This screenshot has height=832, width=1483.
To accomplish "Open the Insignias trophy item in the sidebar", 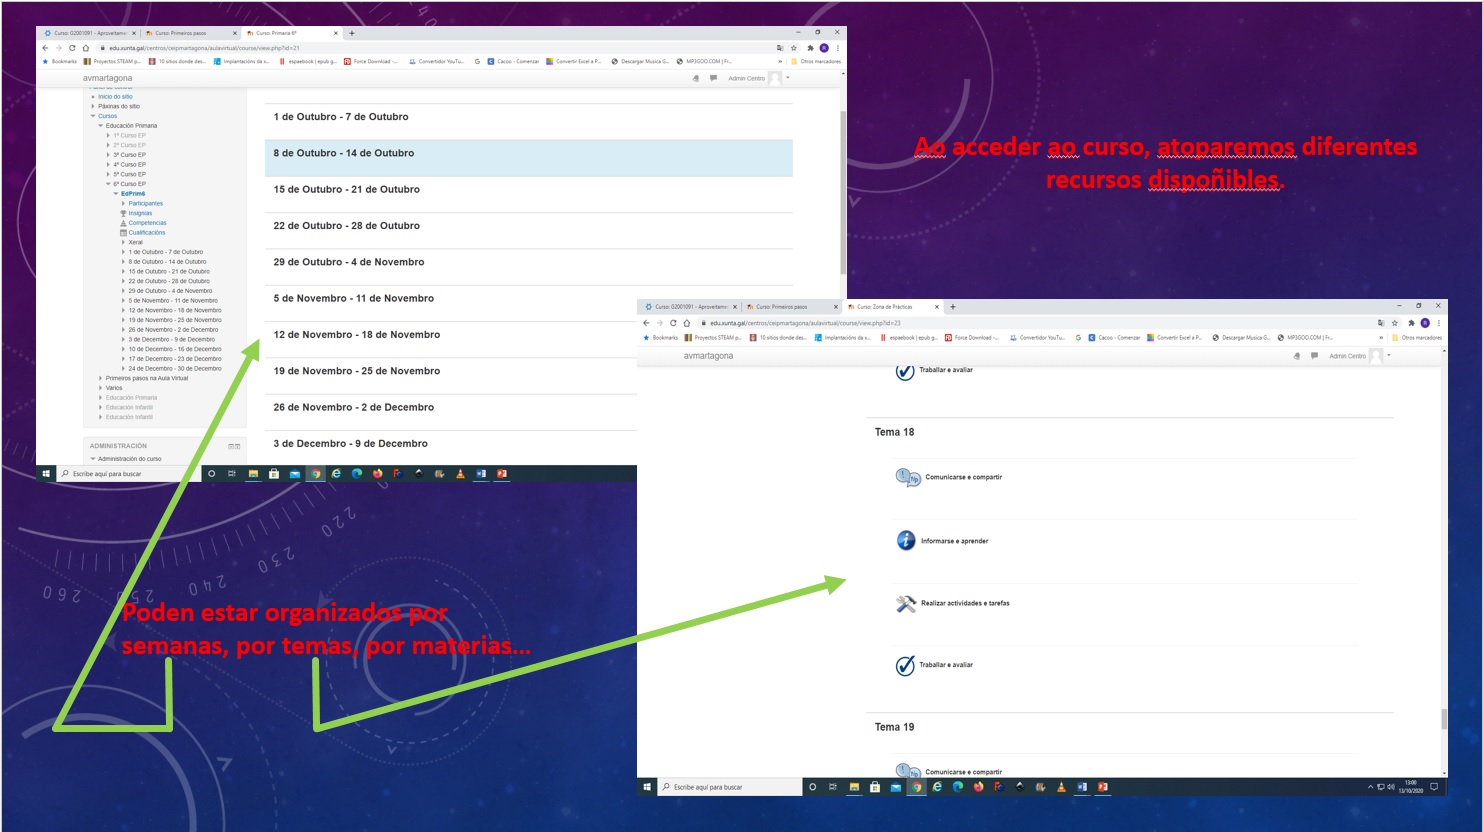I will [140, 213].
